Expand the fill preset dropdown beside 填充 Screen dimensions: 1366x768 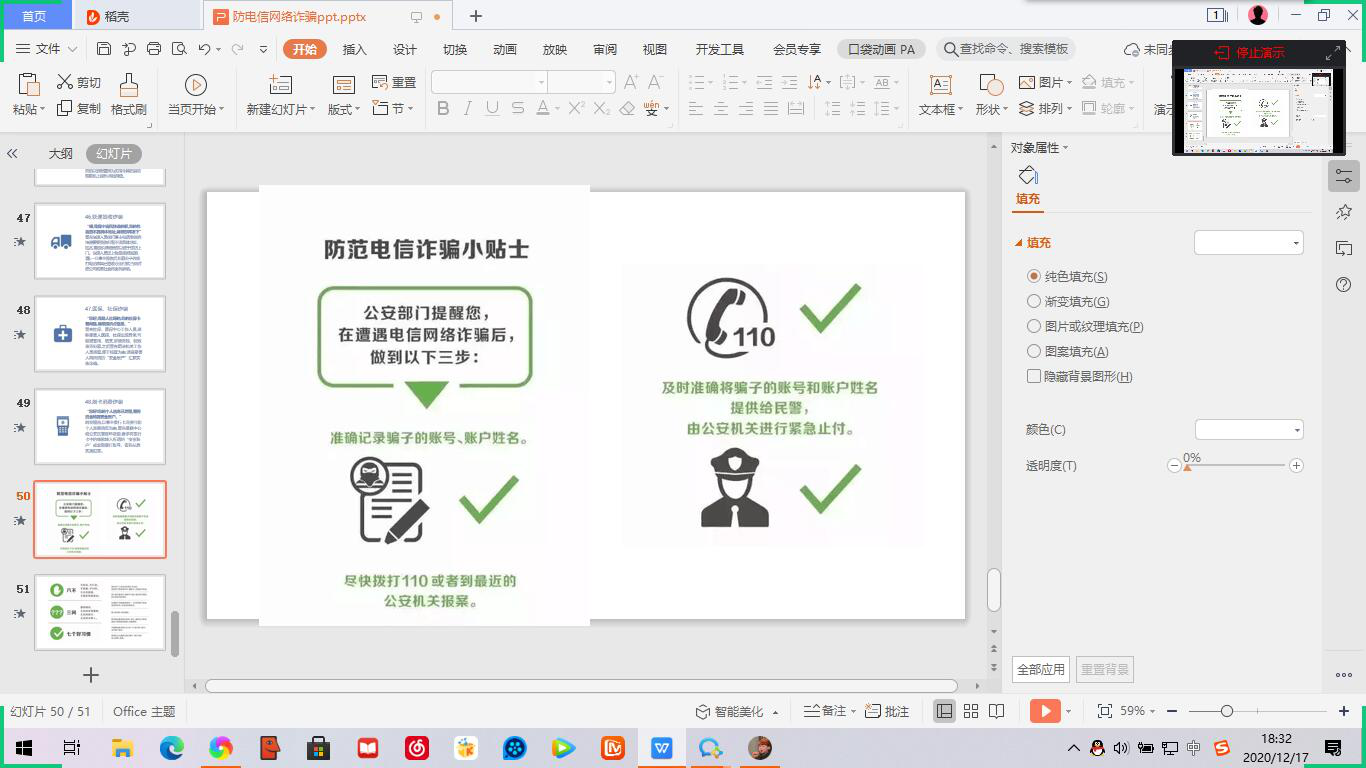[x=1248, y=242]
